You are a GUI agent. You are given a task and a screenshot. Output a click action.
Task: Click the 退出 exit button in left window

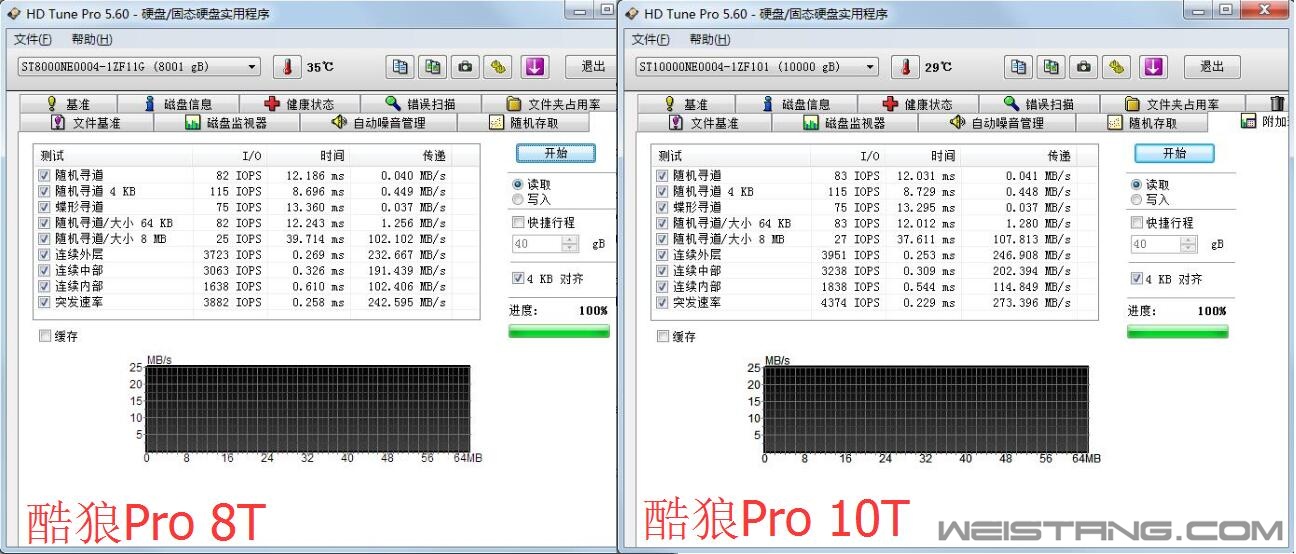coord(593,67)
